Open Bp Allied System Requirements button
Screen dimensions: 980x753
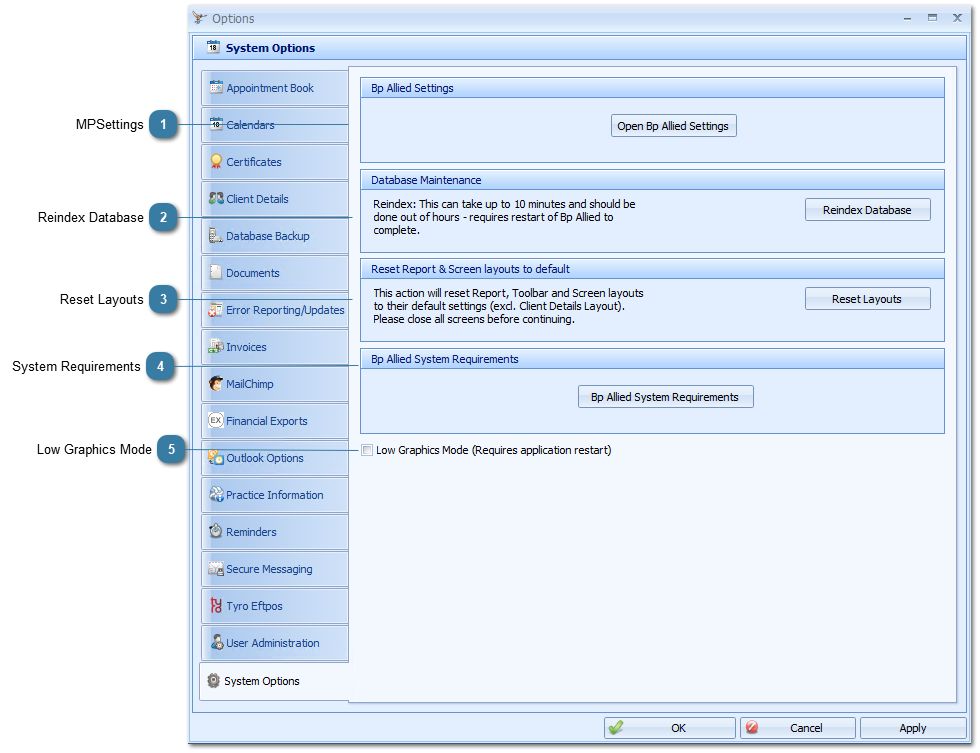pos(665,397)
